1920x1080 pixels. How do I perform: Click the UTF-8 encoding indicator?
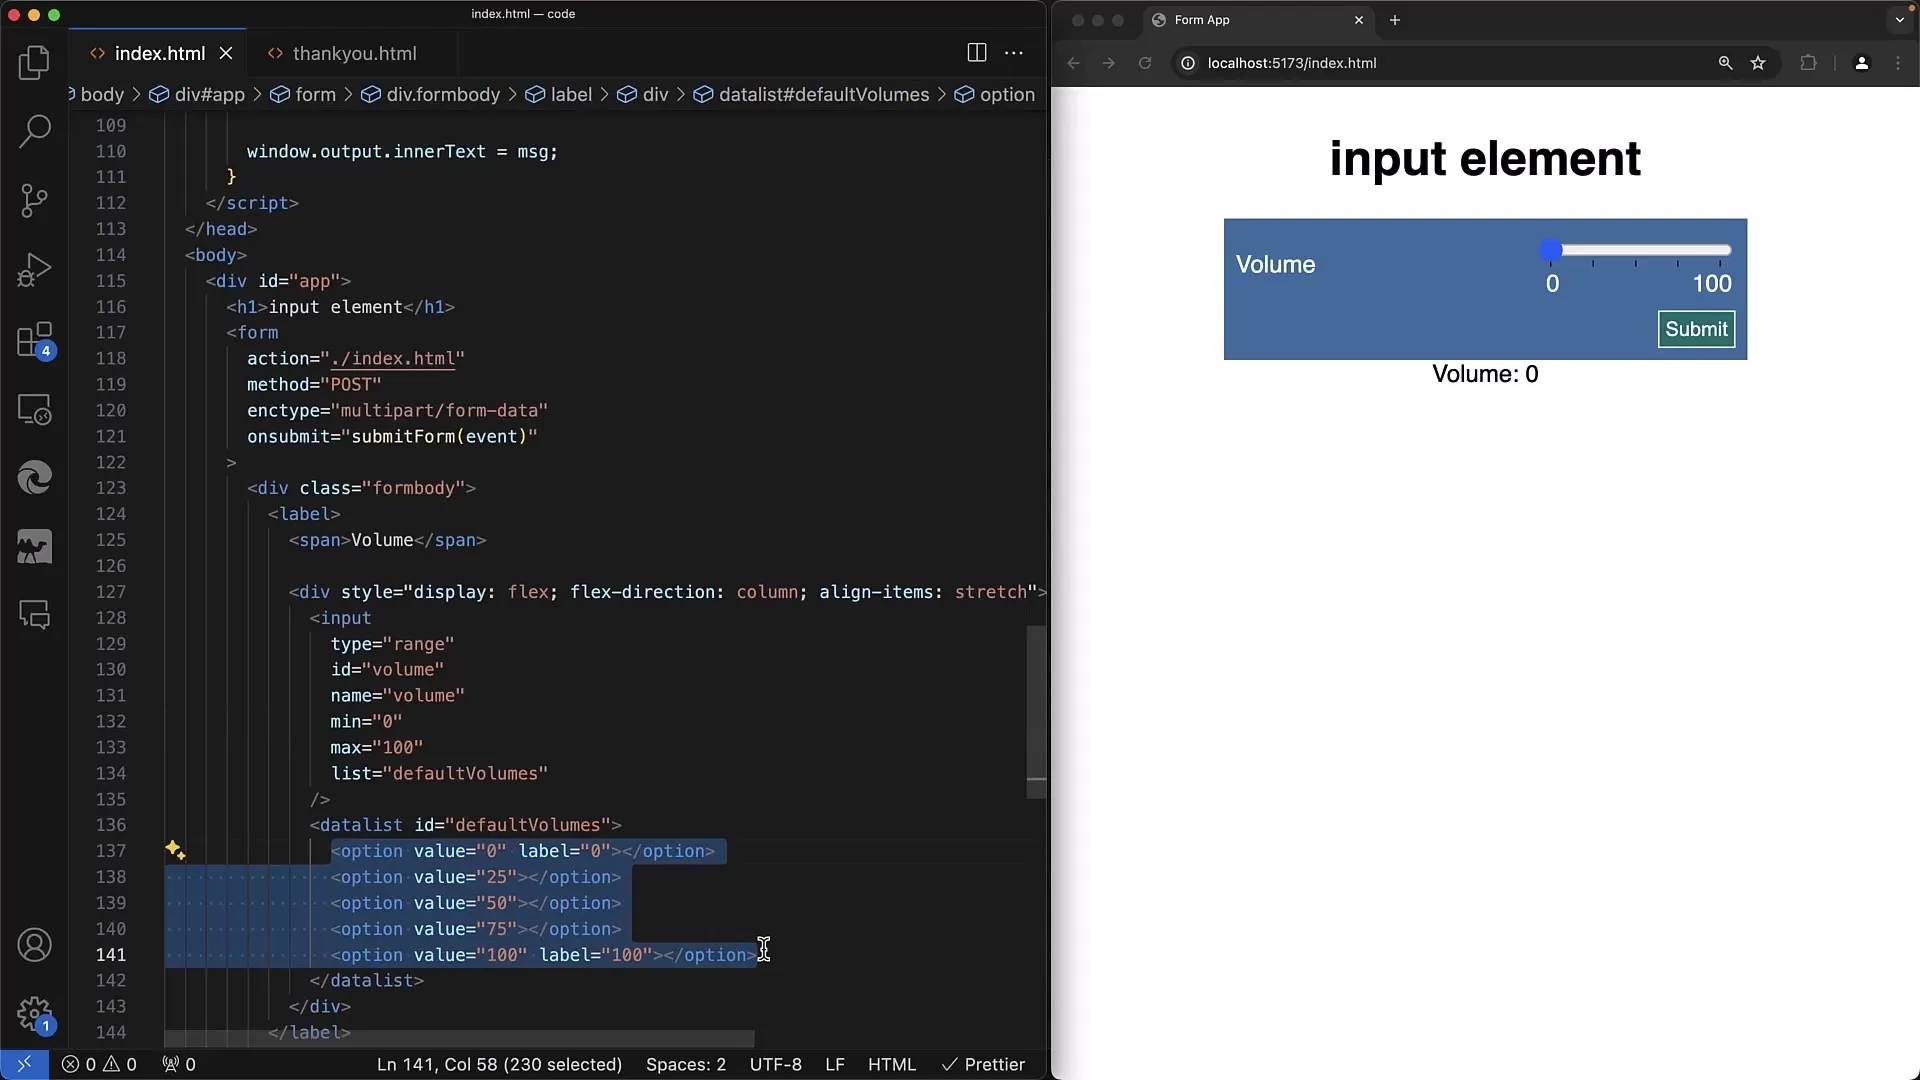(x=776, y=1064)
